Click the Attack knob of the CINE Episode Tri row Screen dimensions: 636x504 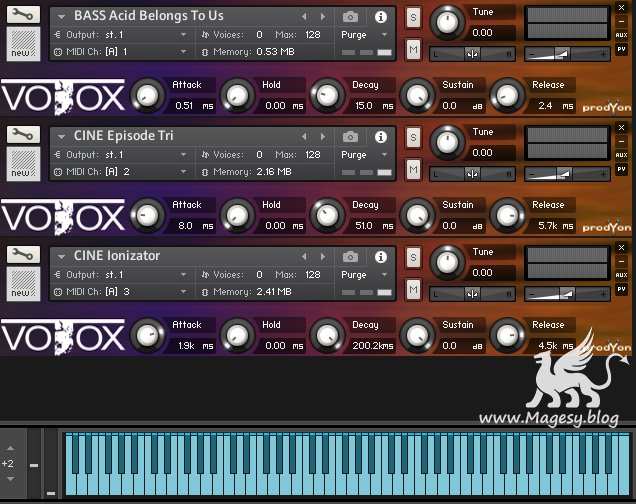tap(147, 215)
